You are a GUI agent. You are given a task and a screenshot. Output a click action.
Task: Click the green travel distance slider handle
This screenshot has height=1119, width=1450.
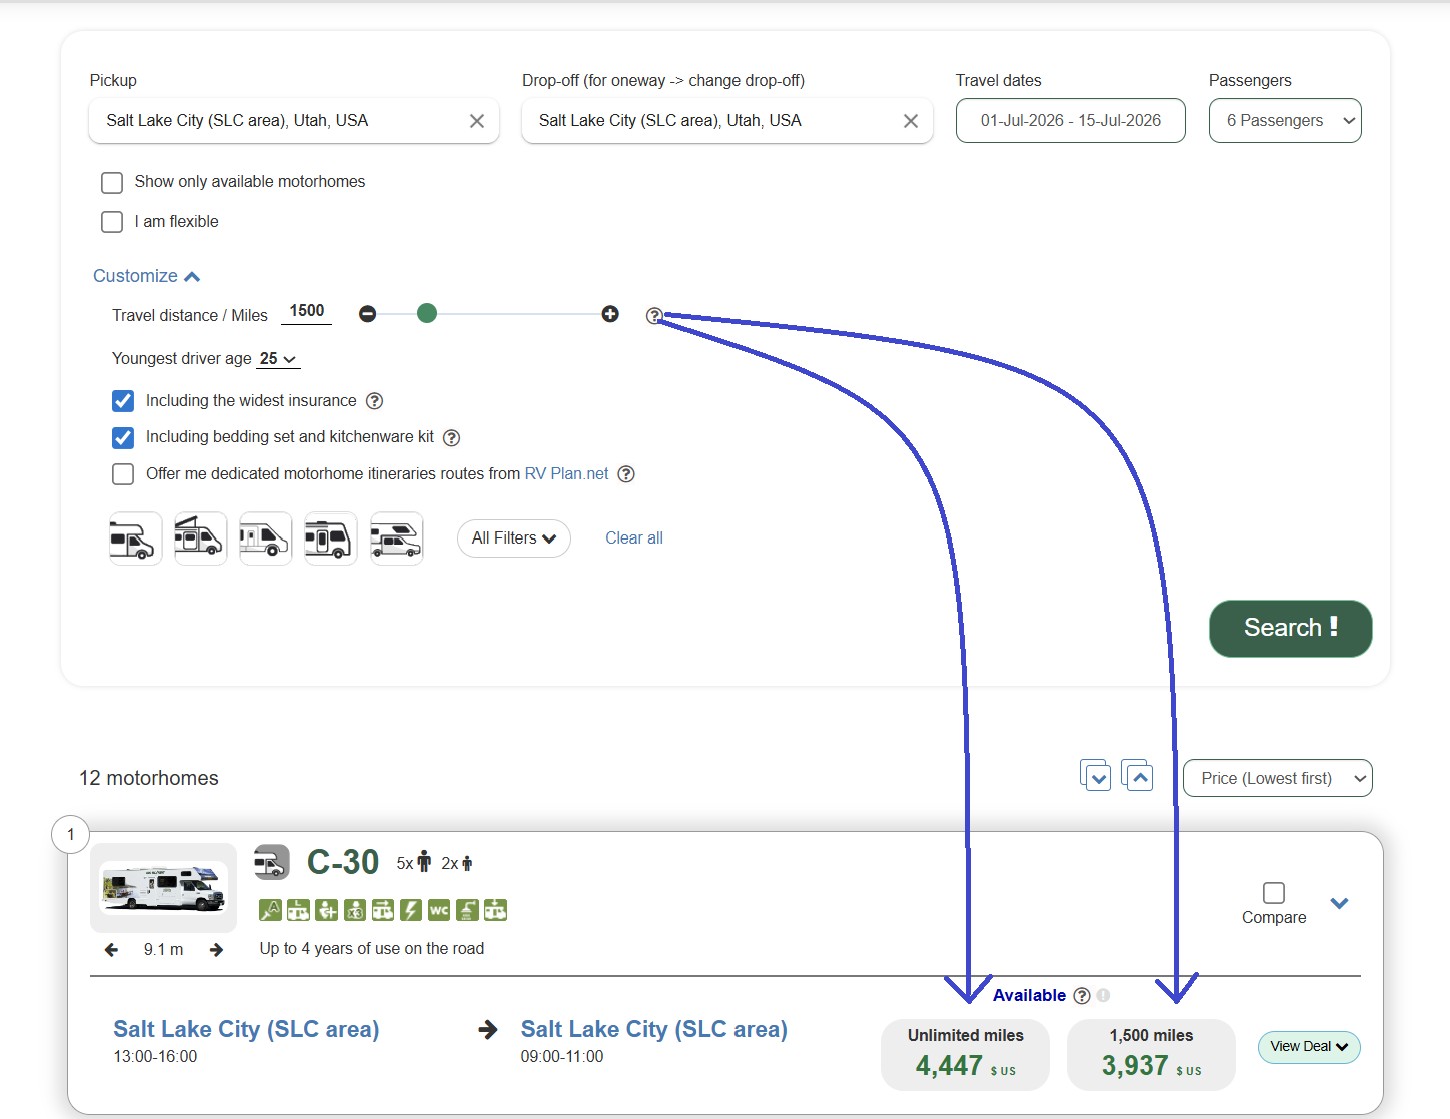click(x=427, y=314)
